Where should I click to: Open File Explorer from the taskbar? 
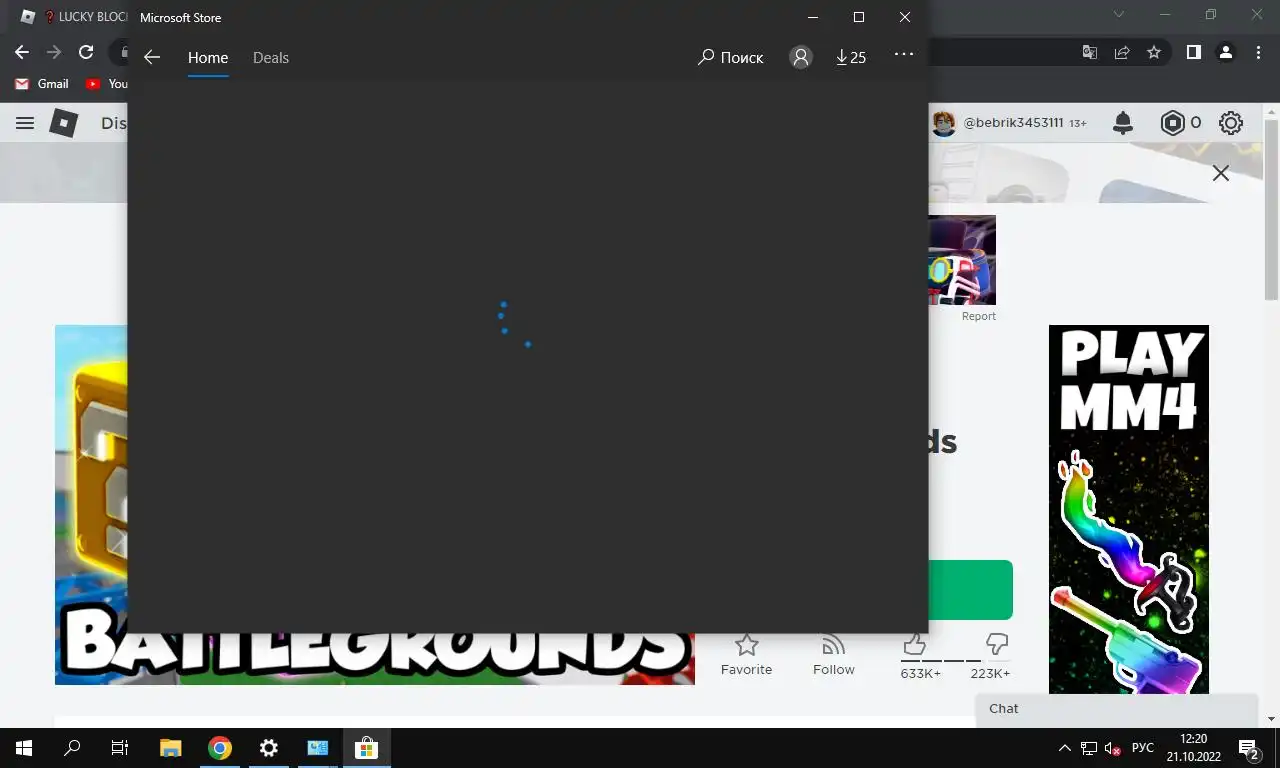click(x=171, y=747)
